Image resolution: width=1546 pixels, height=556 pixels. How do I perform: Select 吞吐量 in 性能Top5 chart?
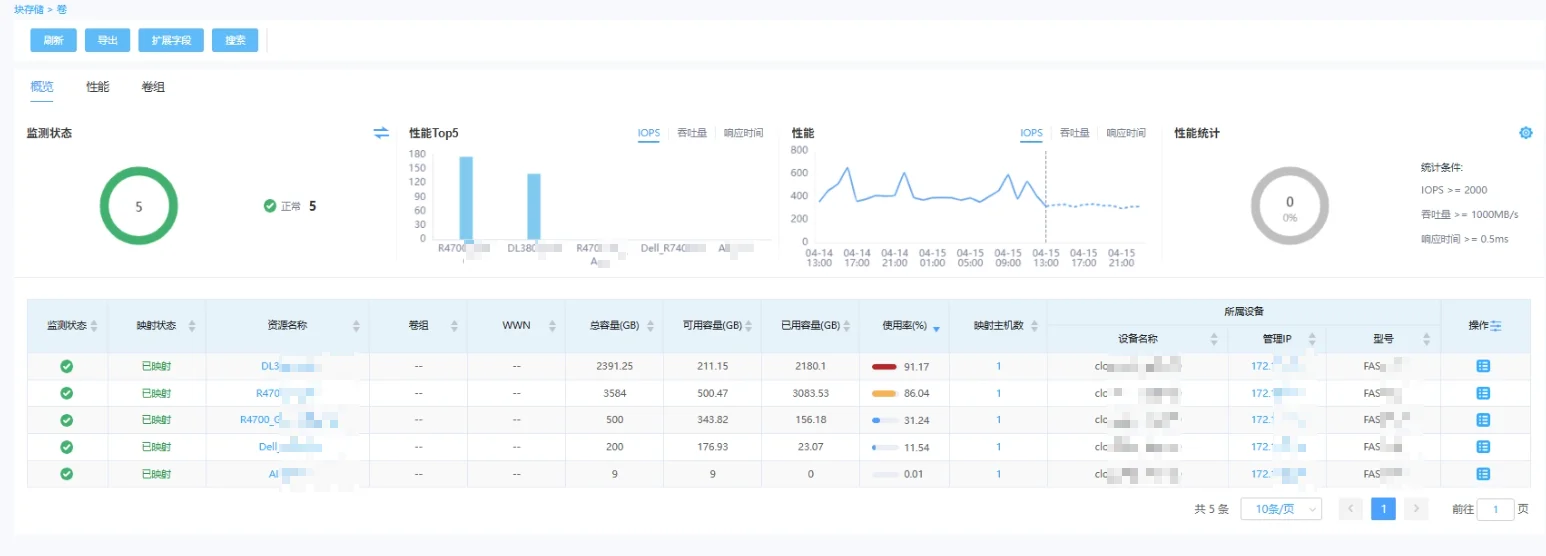[691, 133]
